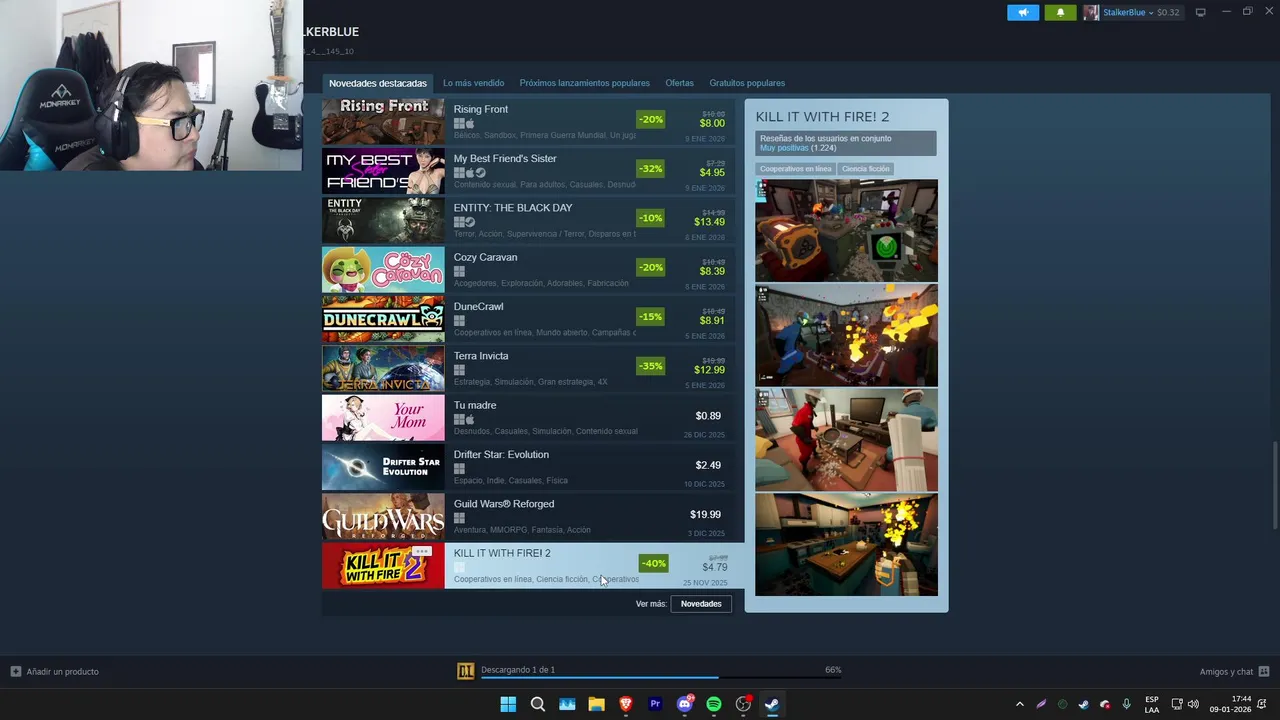This screenshot has height=720, width=1280.
Task: Open Windows taskbar search
Action: pos(538,704)
